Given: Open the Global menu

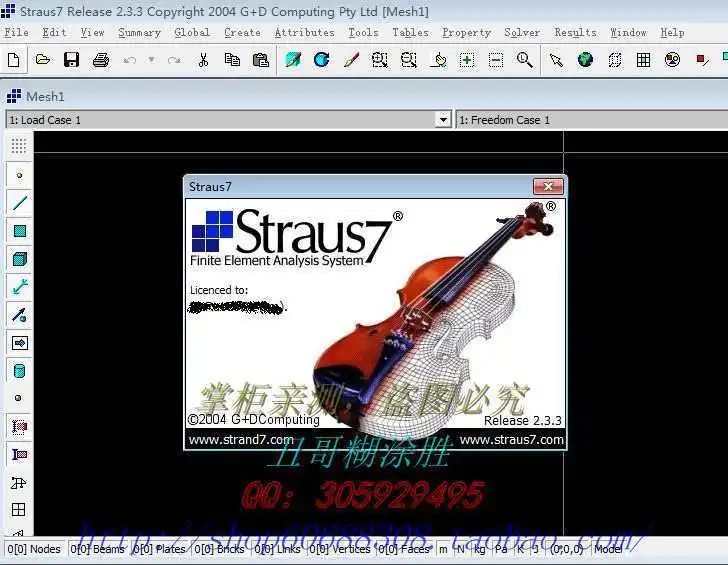Looking at the screenshot, I should (x=192, y=32).
